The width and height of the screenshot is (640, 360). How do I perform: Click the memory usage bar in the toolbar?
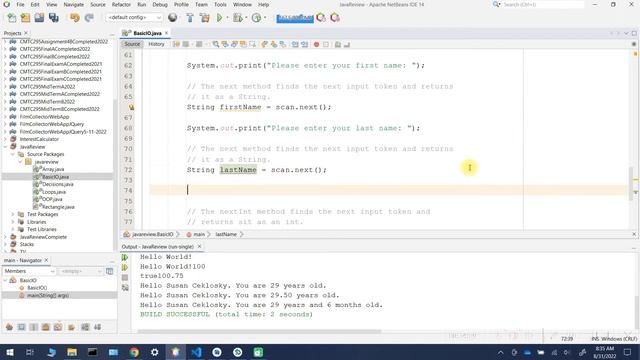[x=295, y=18]
